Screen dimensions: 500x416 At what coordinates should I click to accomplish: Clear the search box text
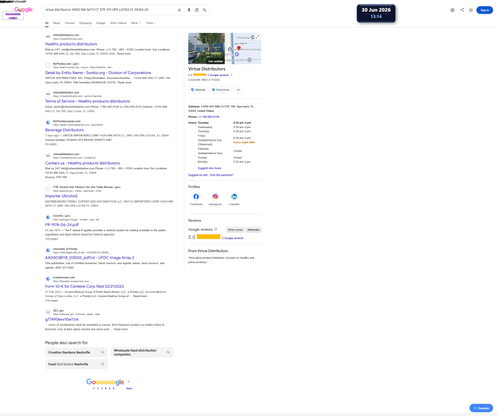pyautogui.click(x=179, y=10)
